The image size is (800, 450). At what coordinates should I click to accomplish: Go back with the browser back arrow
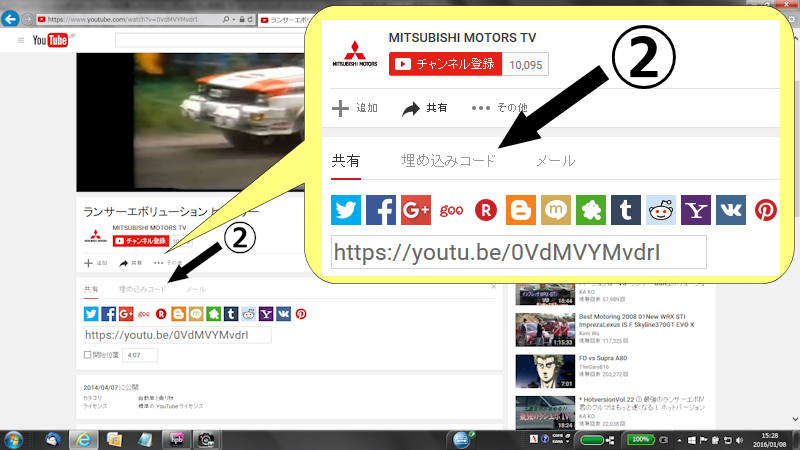pyautogui.click(x=10, y=19)
